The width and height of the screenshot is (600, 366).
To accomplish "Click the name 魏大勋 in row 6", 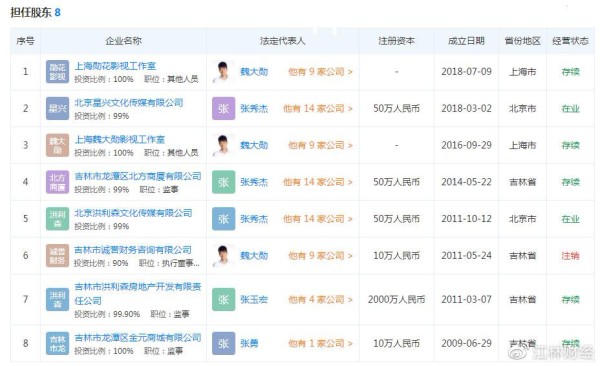I will [x=254, y=255].
